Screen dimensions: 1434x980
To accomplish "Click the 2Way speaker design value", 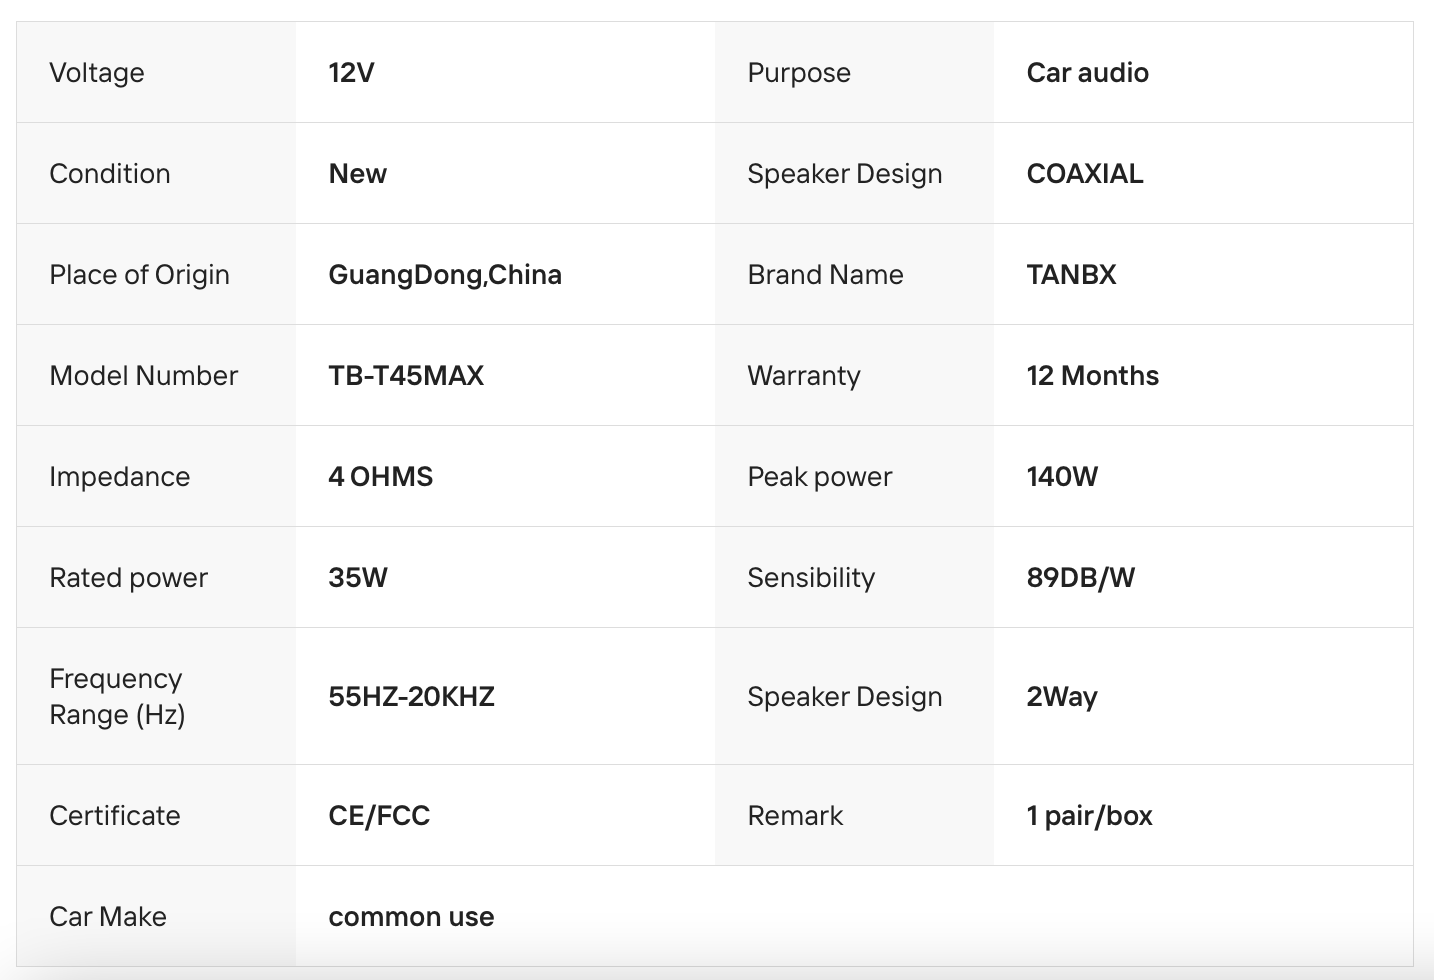I will coord(1061,697).
